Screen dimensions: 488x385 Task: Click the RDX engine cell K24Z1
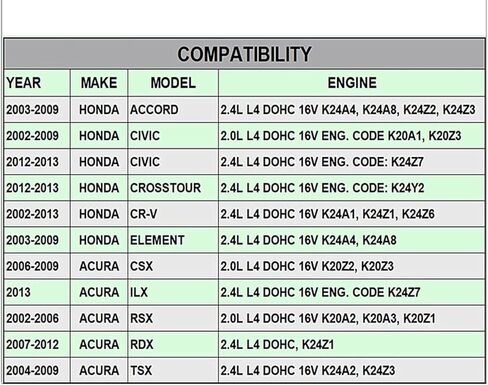[352, 344]
